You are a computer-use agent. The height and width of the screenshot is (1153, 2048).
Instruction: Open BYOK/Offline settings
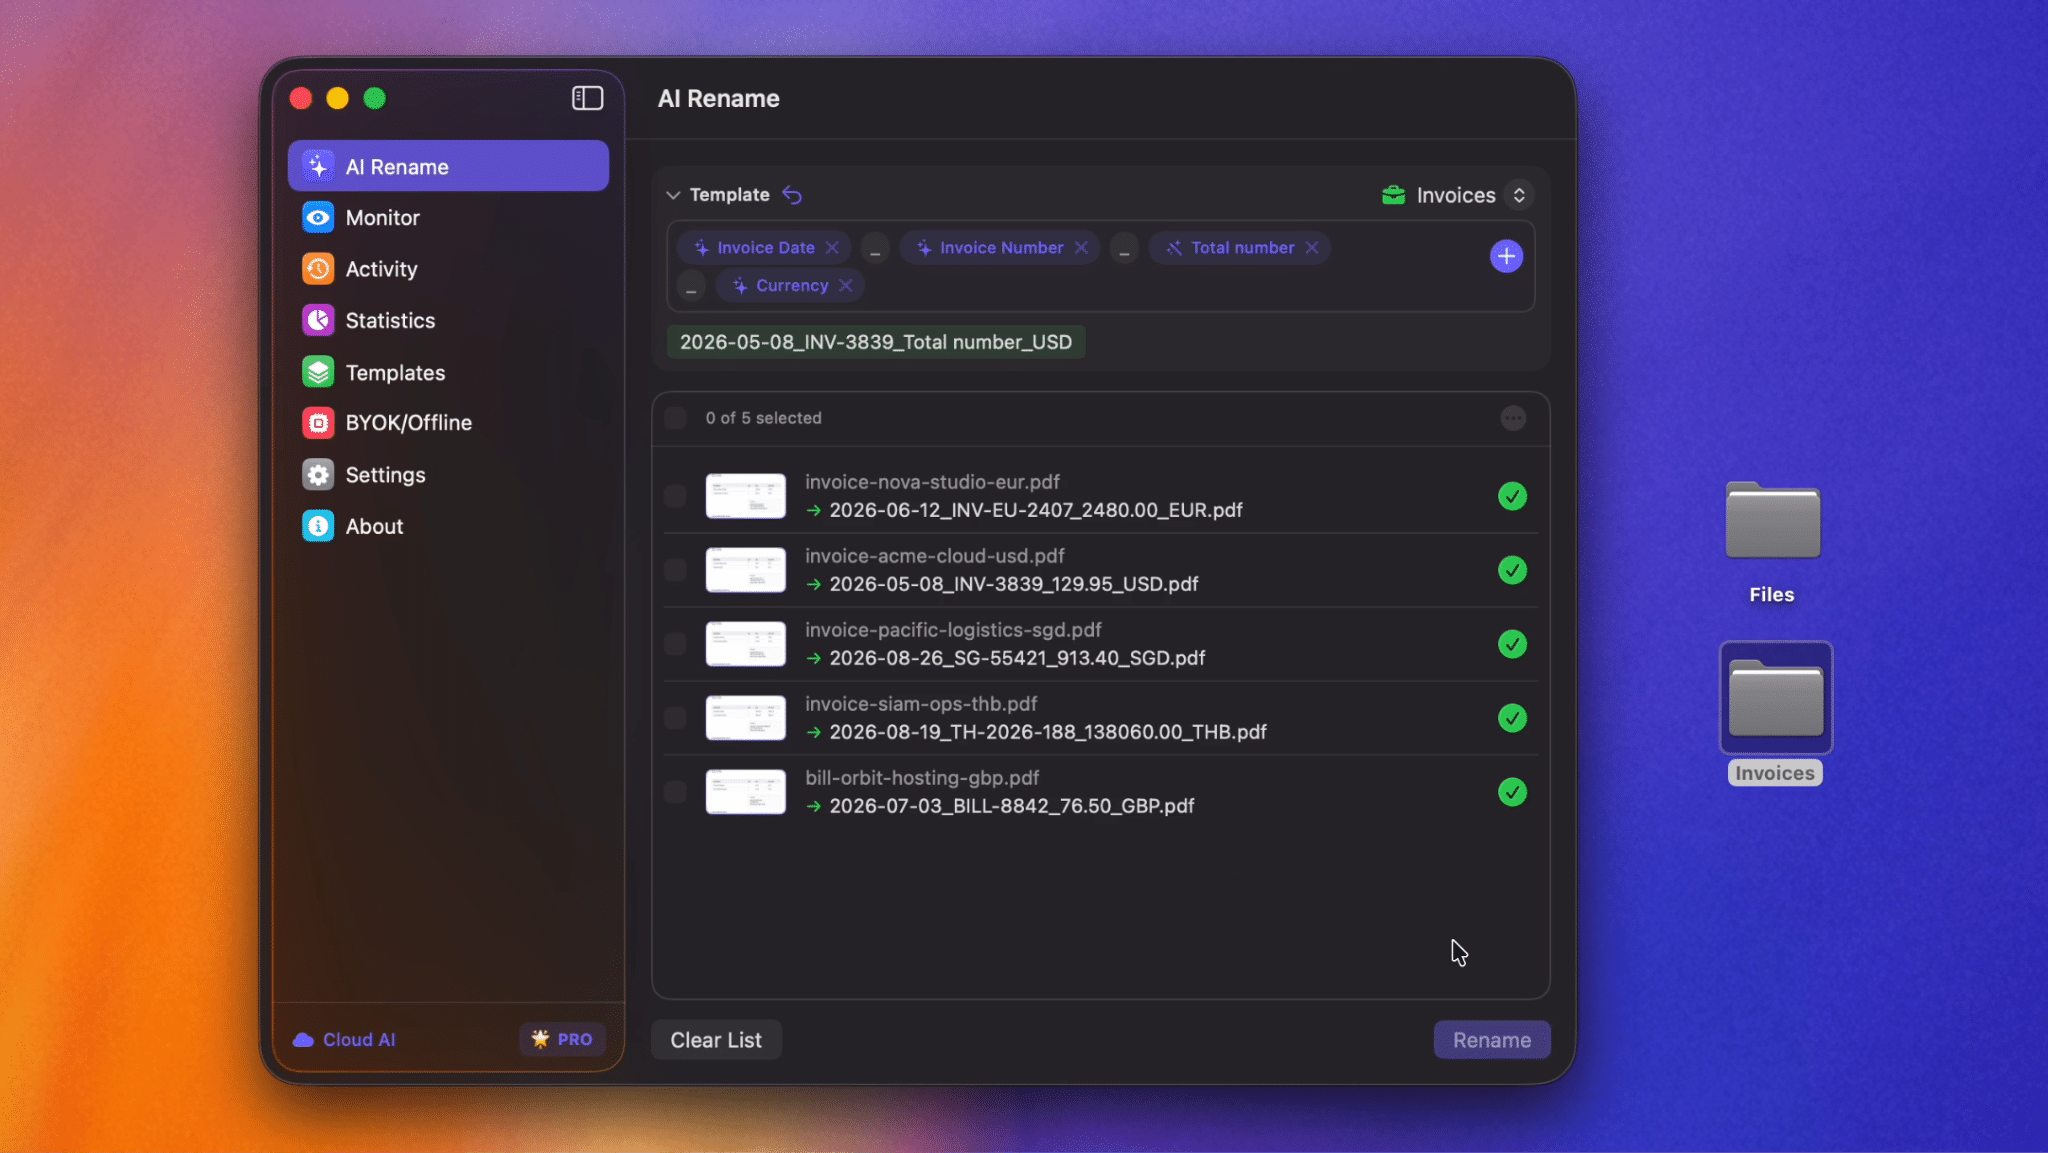pos(448,423)
